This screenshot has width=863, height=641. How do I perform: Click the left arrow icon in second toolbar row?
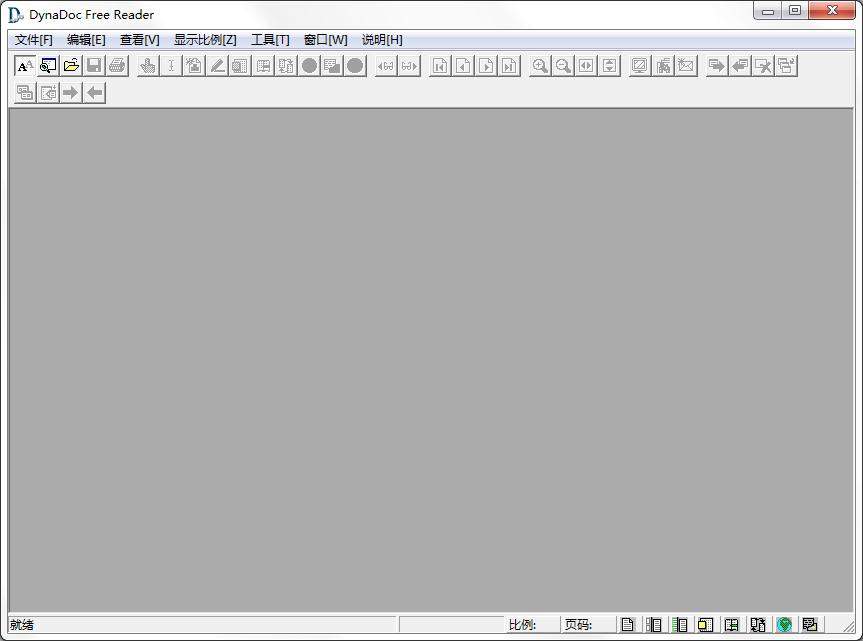click(x=95, y=92)
